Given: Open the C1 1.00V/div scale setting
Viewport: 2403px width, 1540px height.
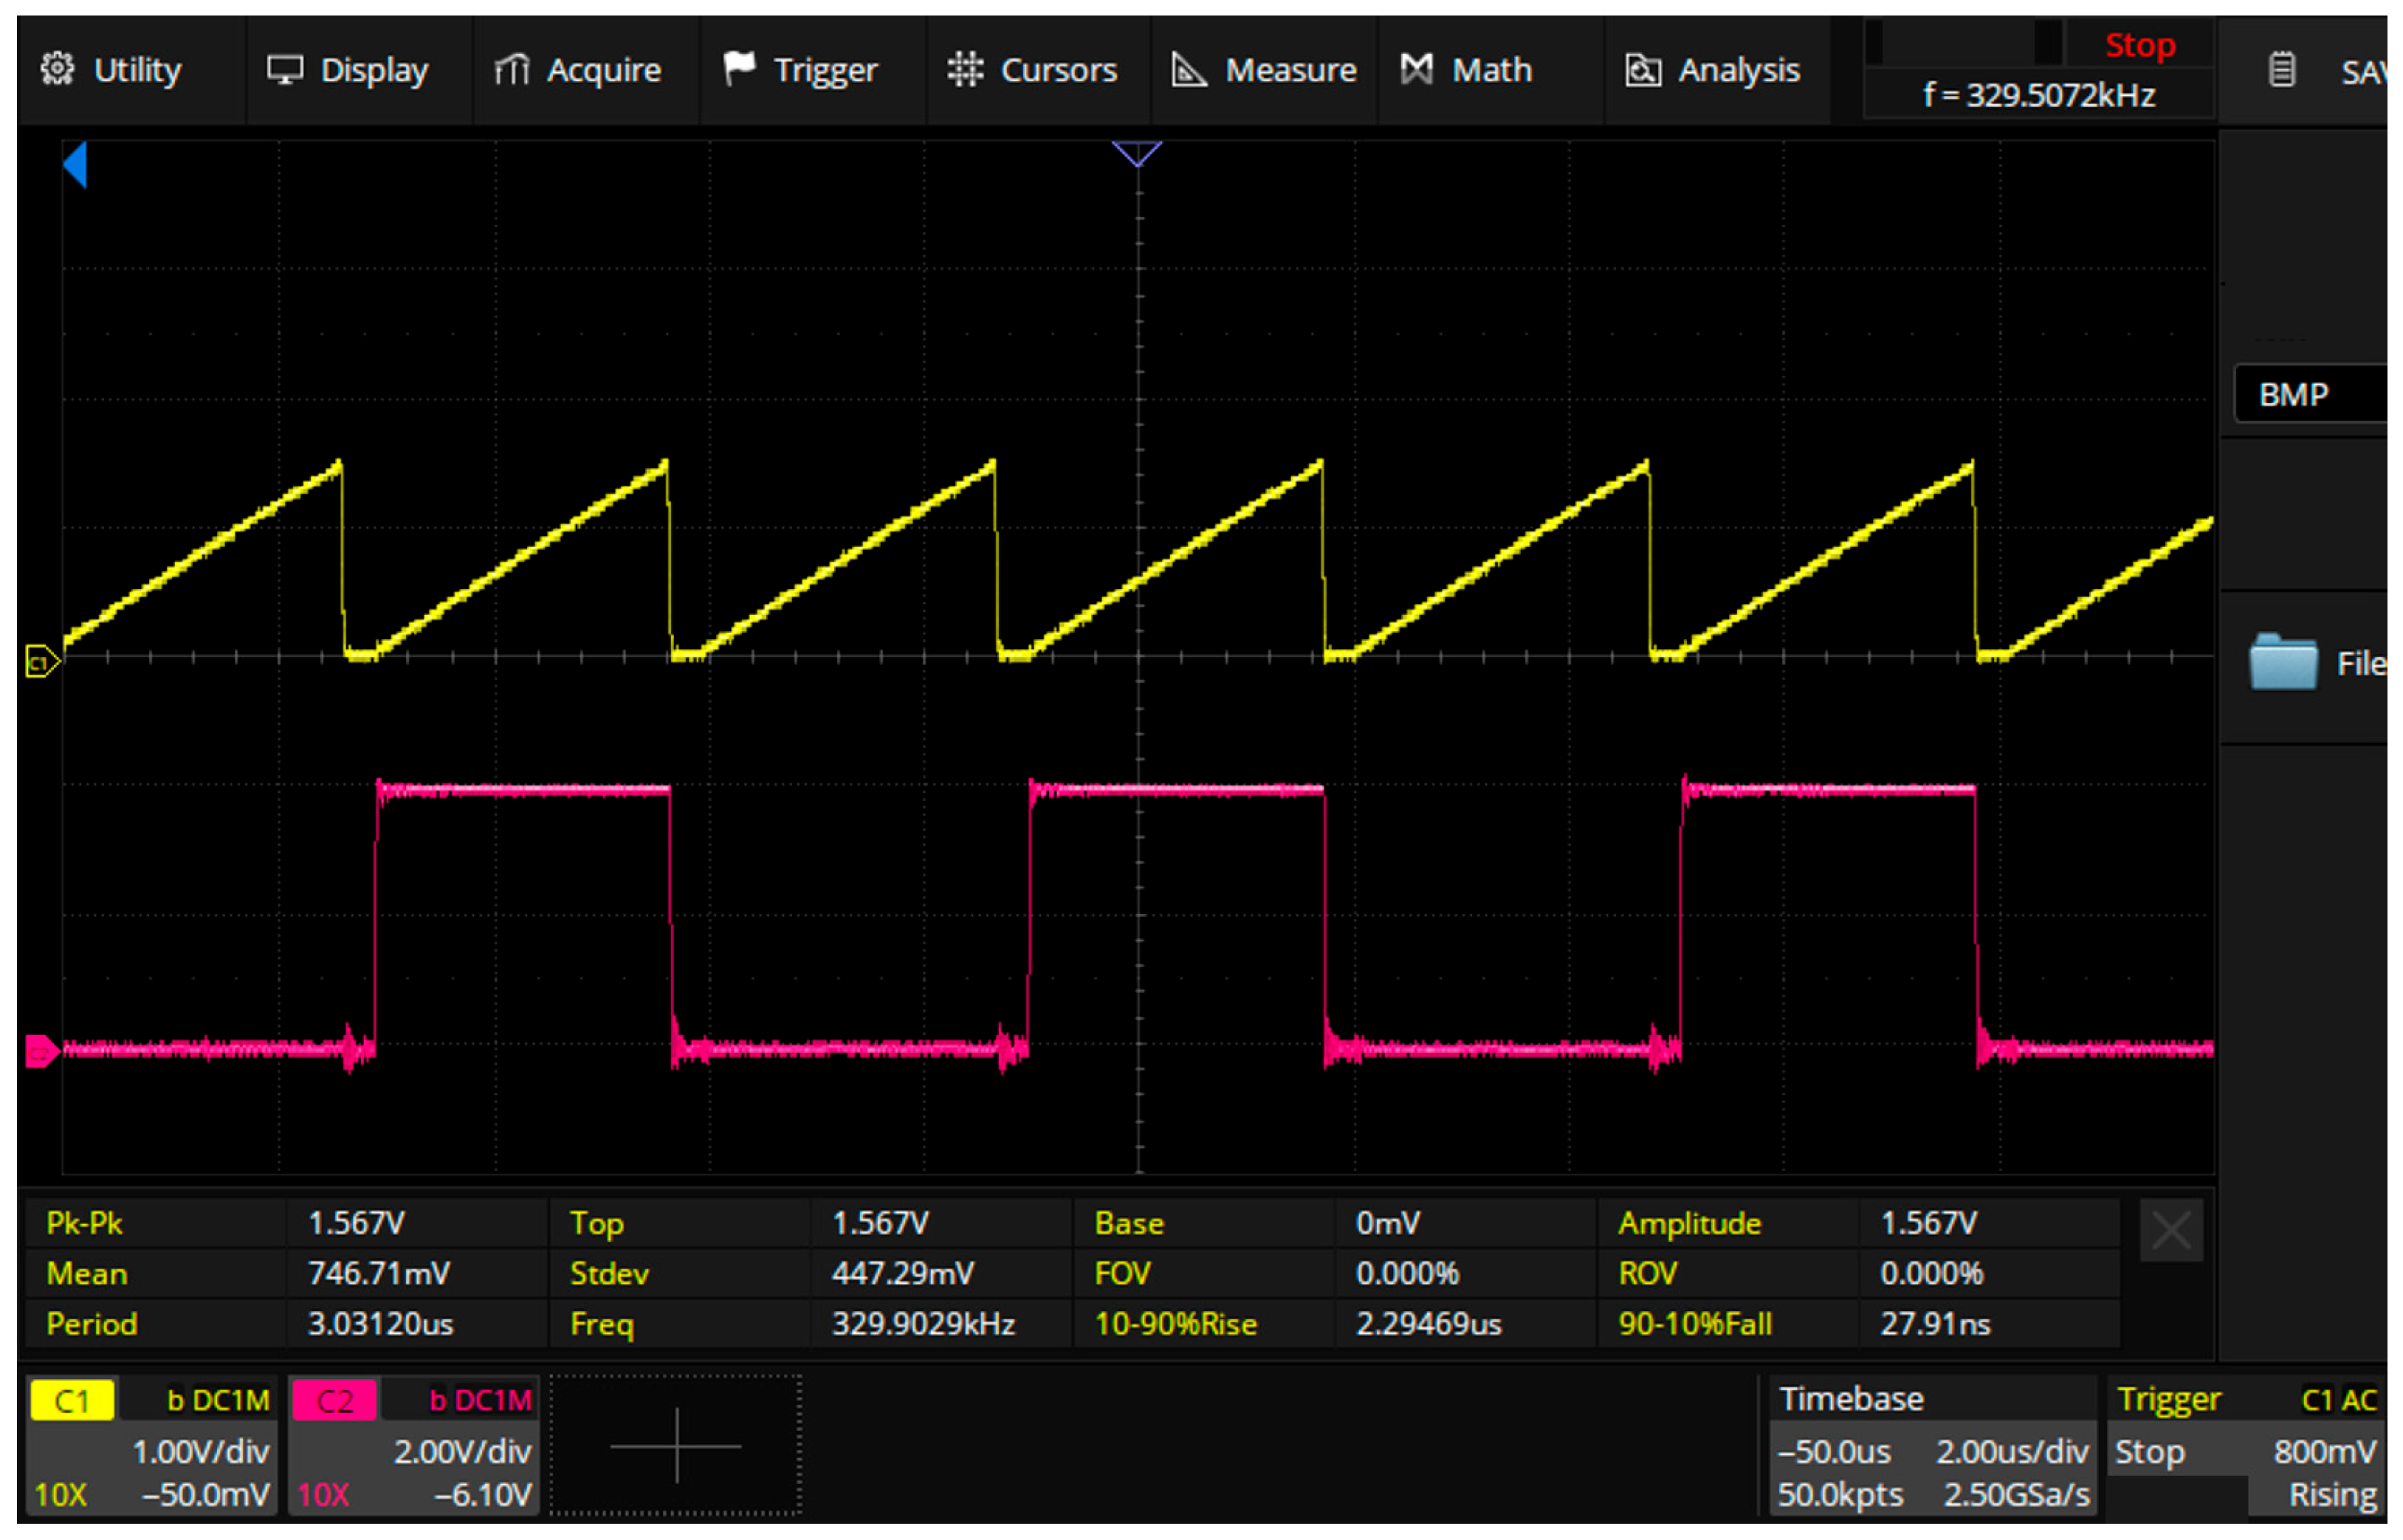Looking at the screenshot, I should [201, 1451].
